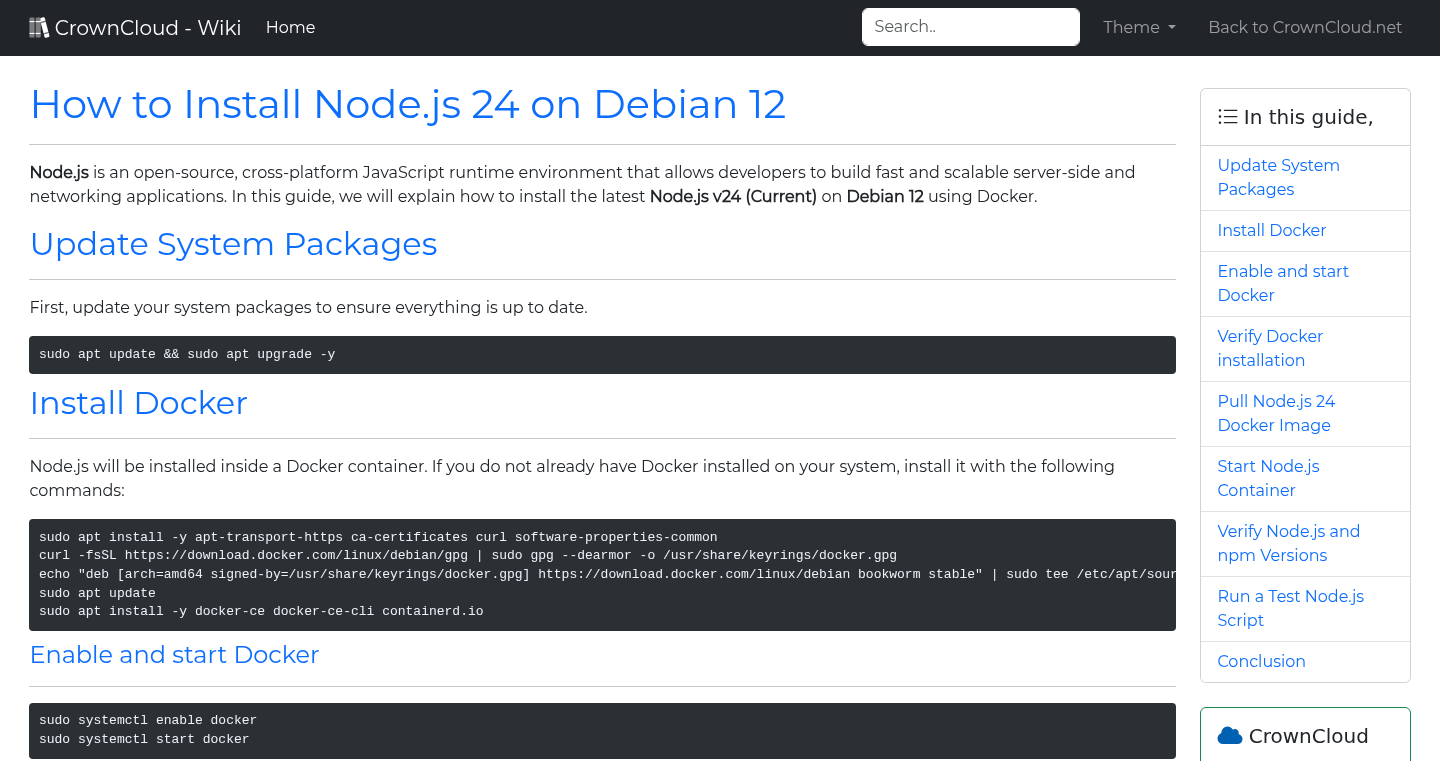This screenshot has height=761, width=1440.
Task: Click the CrownCloud Wiki books logo icon
Action: [x=39, y=28]
